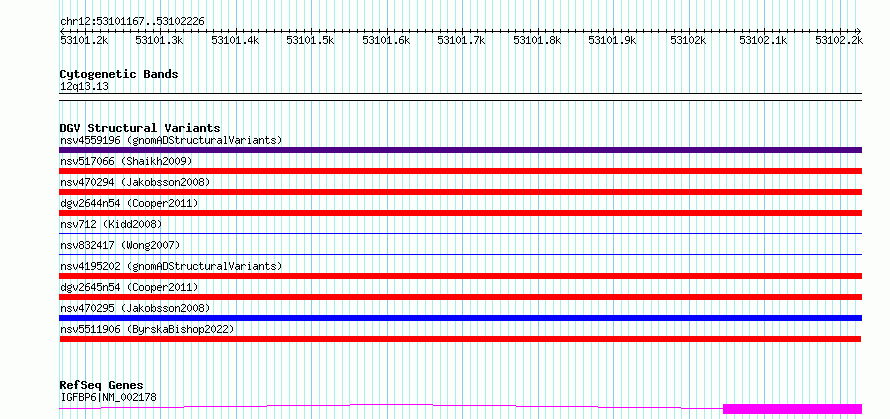Click the chr12:53101167..53102226 region label

132,22
